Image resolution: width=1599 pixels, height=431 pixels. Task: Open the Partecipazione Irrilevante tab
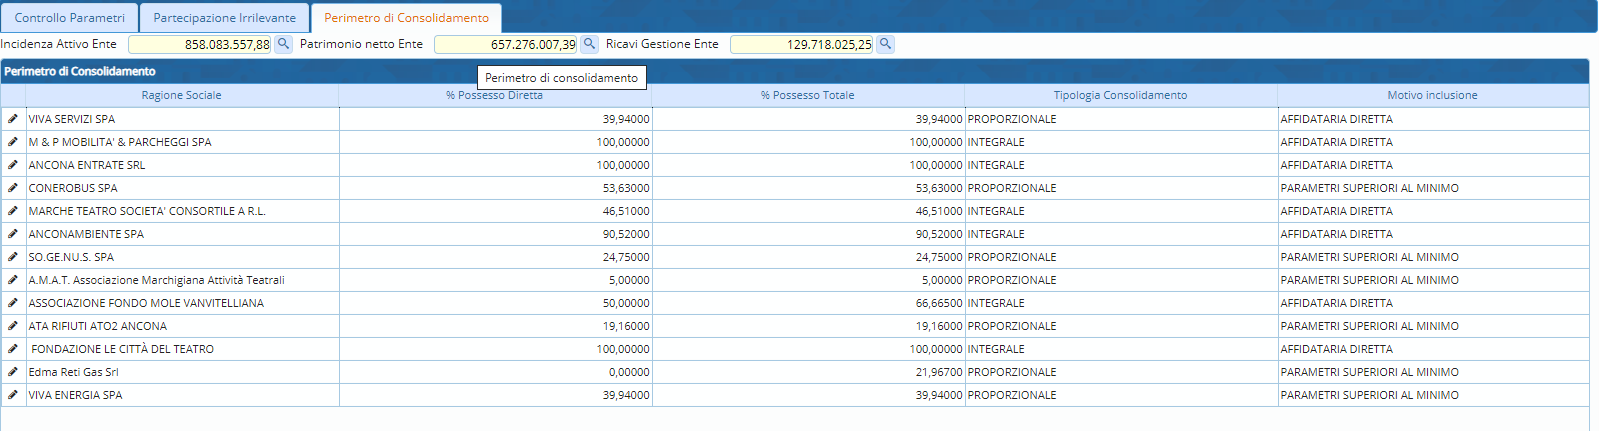[x=224, y=18]
